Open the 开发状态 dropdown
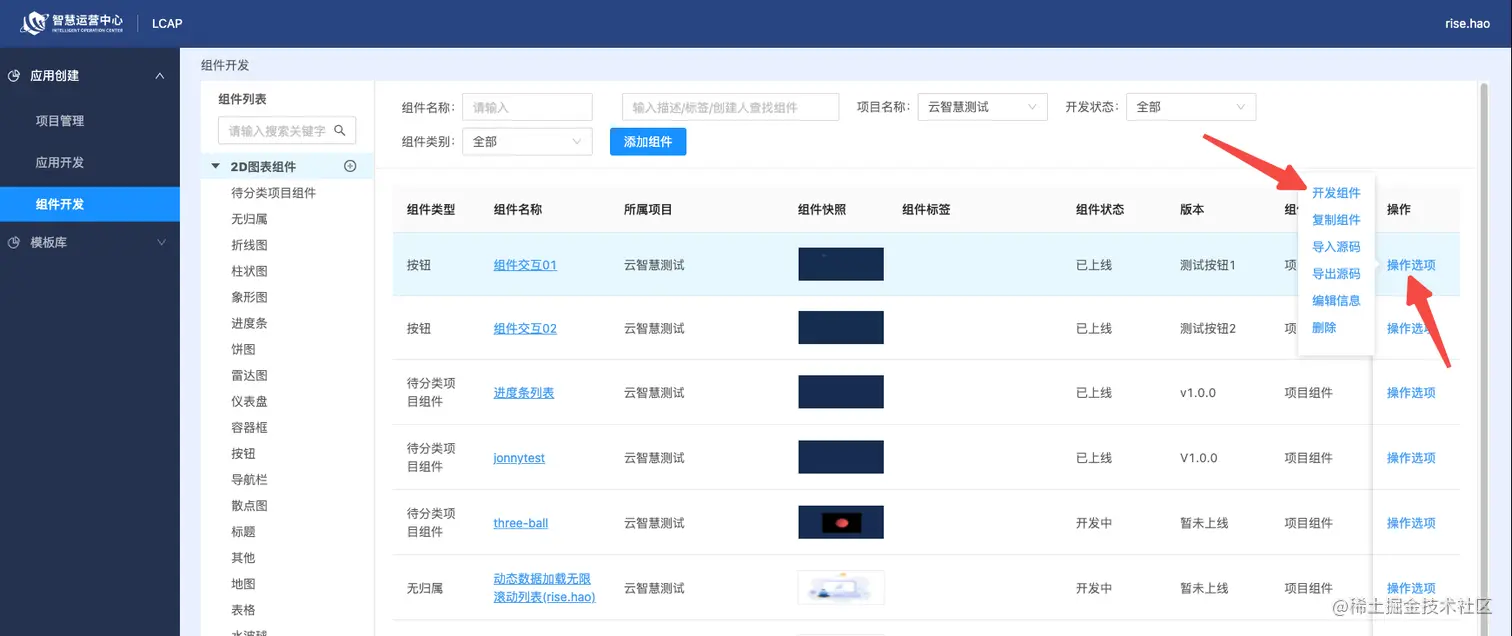The height and width of the screenshot is (636, 1512). click(x=1190, y=107)
